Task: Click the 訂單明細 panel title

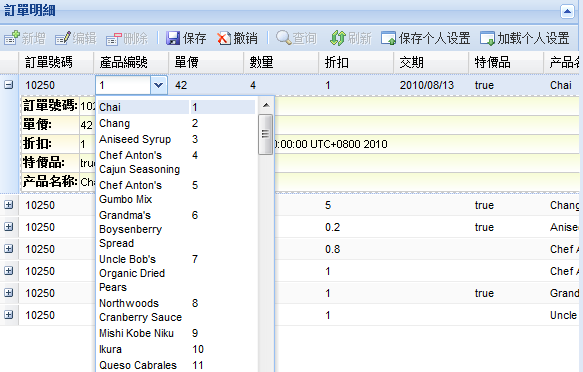Action: pos(30,10)
